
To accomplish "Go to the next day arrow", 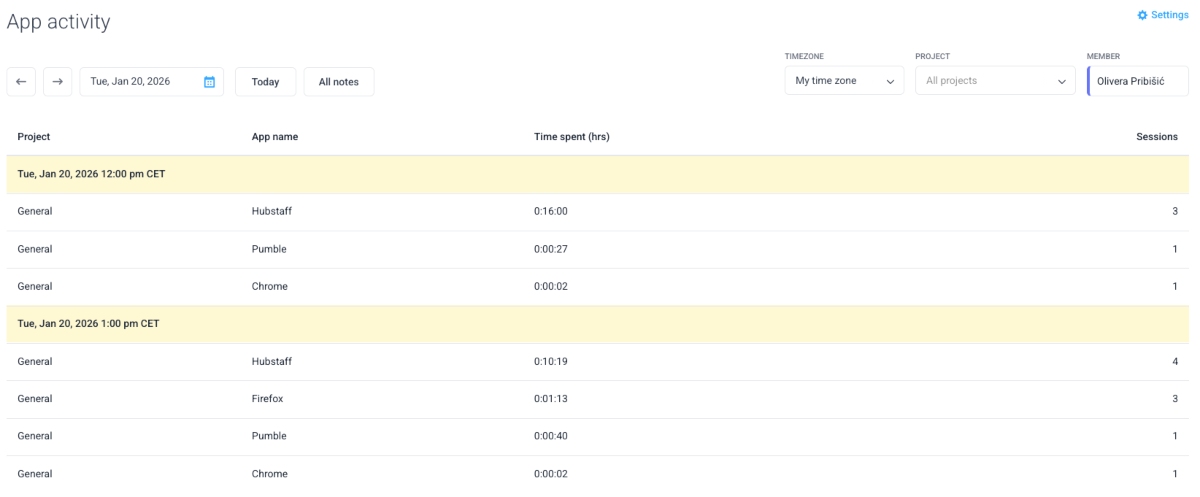I will [57, 82].
